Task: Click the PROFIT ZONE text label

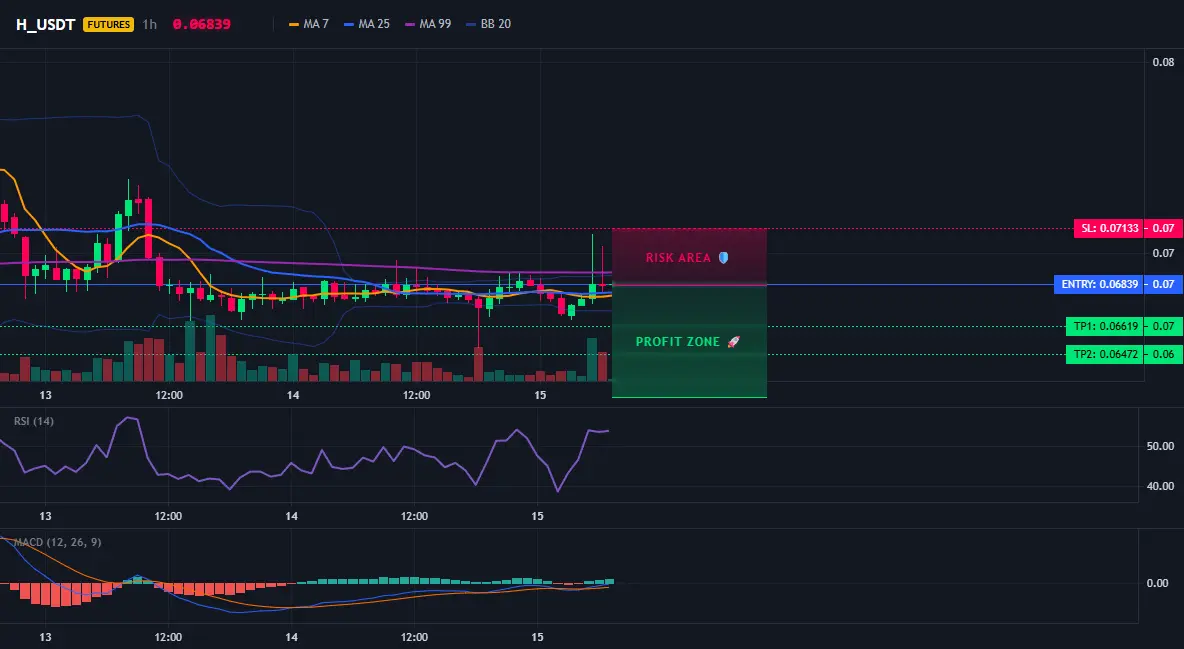Action: pyautogui.click(x=678, y=341)
